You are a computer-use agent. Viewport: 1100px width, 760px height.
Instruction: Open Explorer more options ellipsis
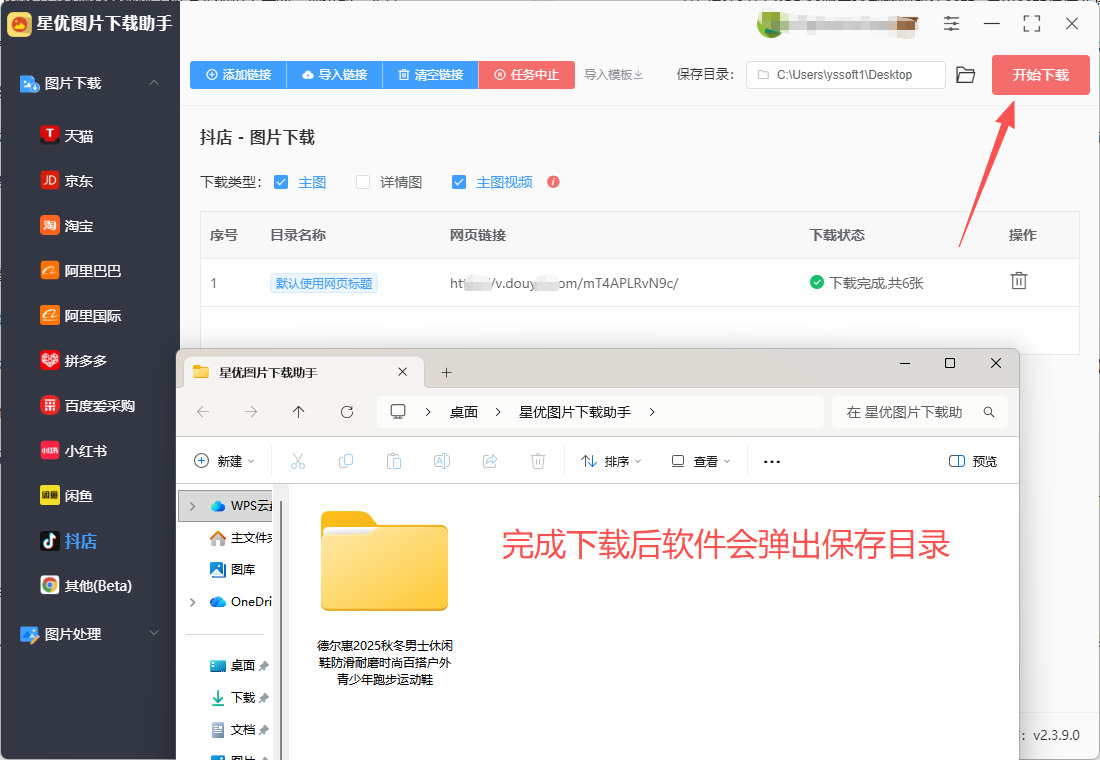[772, 461]
